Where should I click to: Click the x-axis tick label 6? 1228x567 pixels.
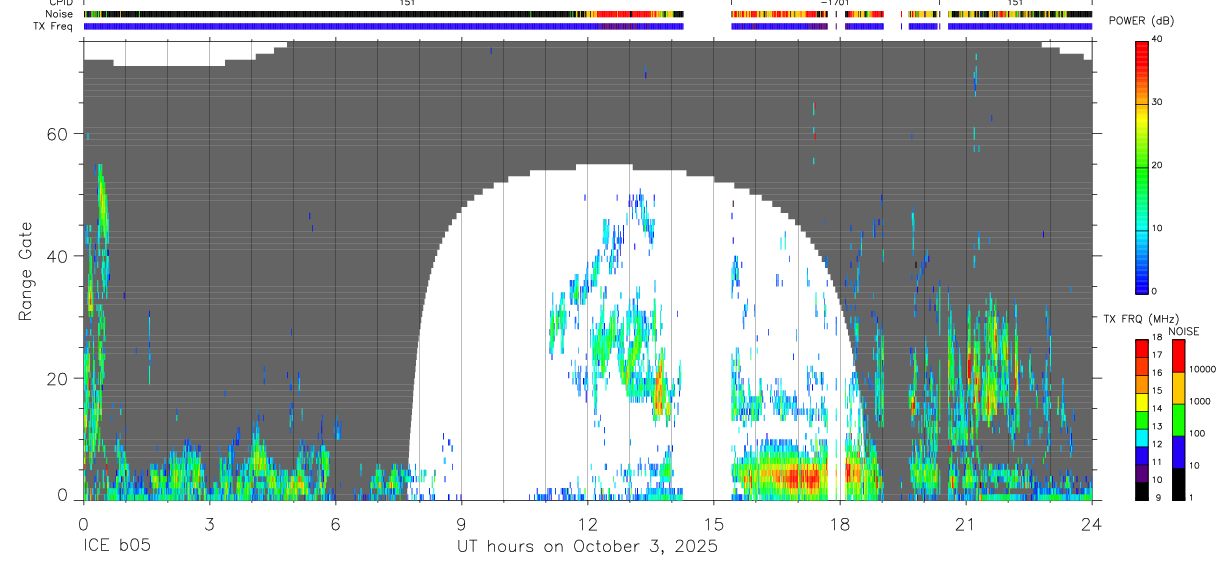335,523
